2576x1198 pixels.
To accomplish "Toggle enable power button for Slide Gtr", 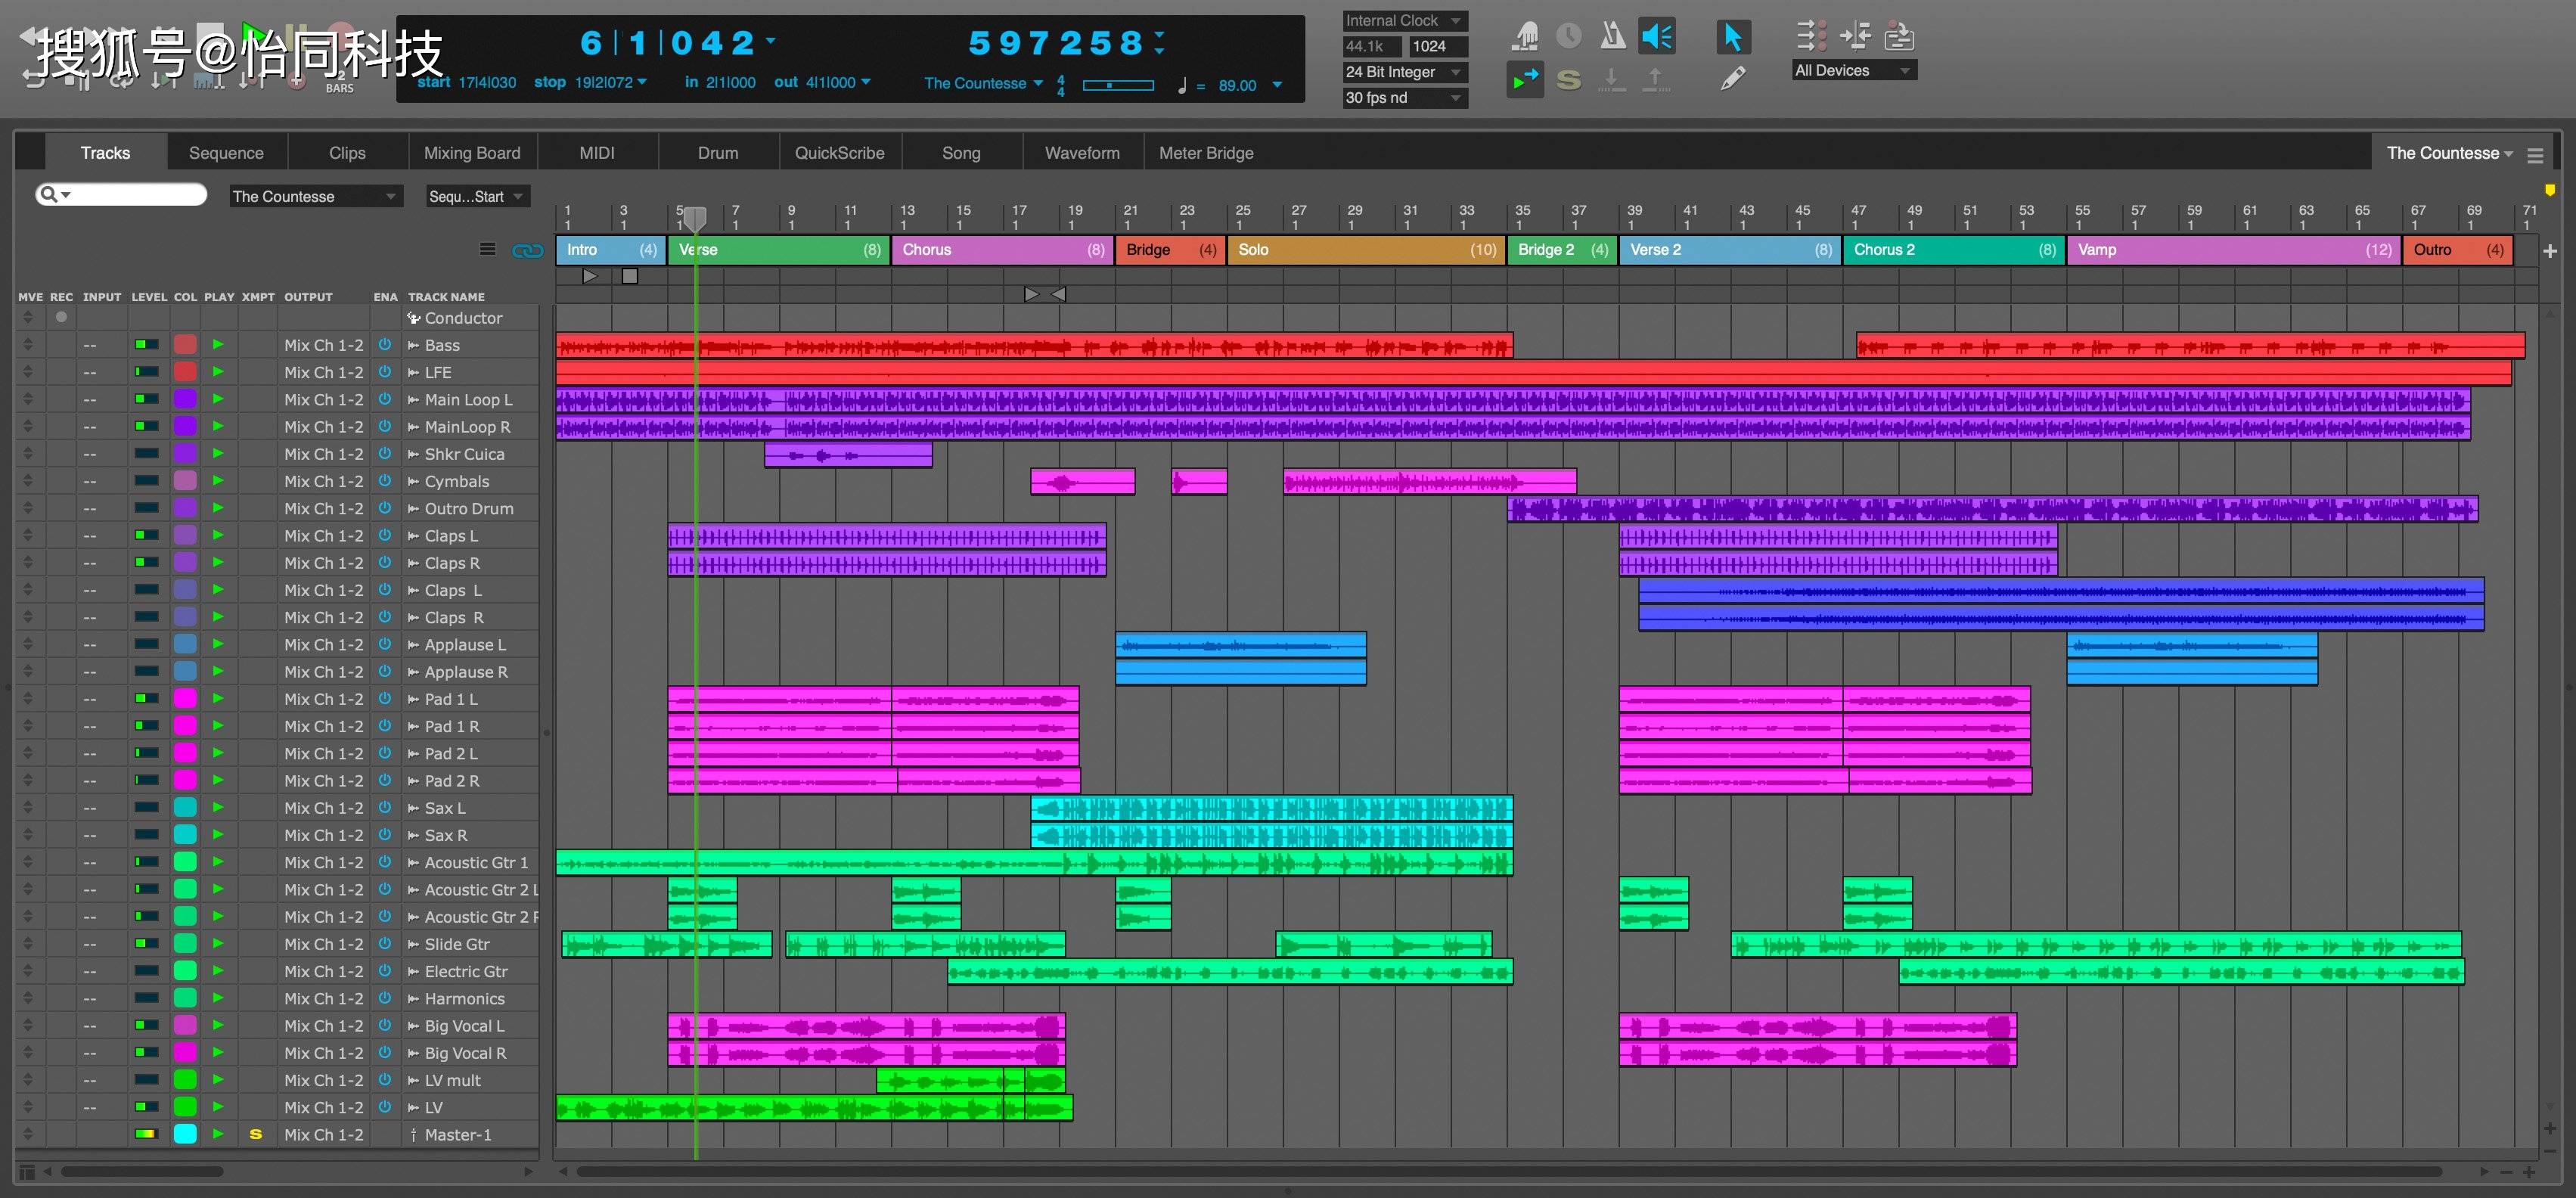I will pos(385,943).
